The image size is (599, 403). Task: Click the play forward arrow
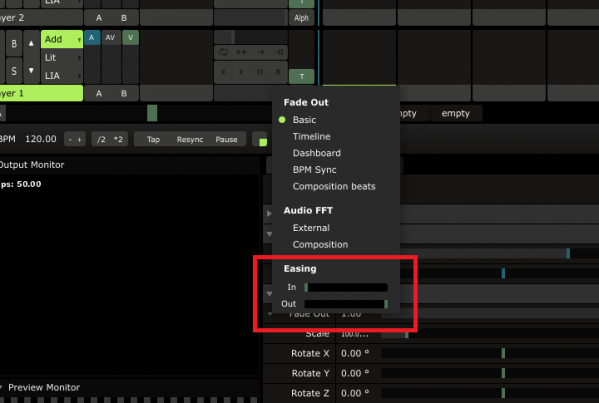tap(241, 72)
